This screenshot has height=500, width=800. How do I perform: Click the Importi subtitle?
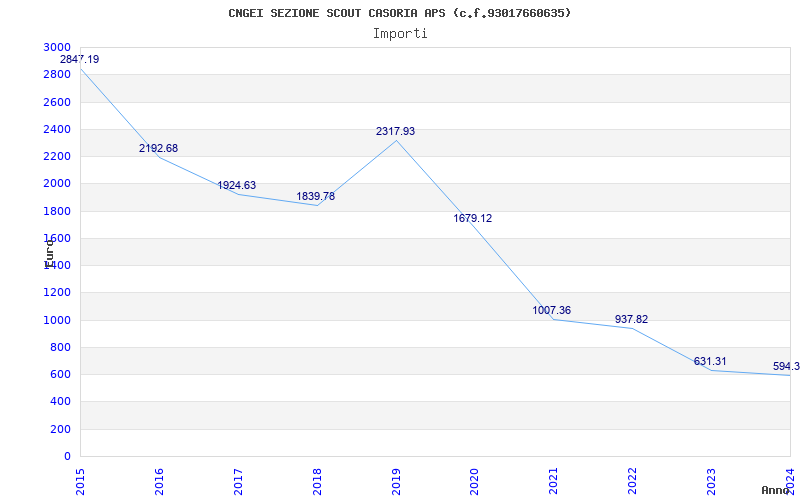tap(400, 34)
